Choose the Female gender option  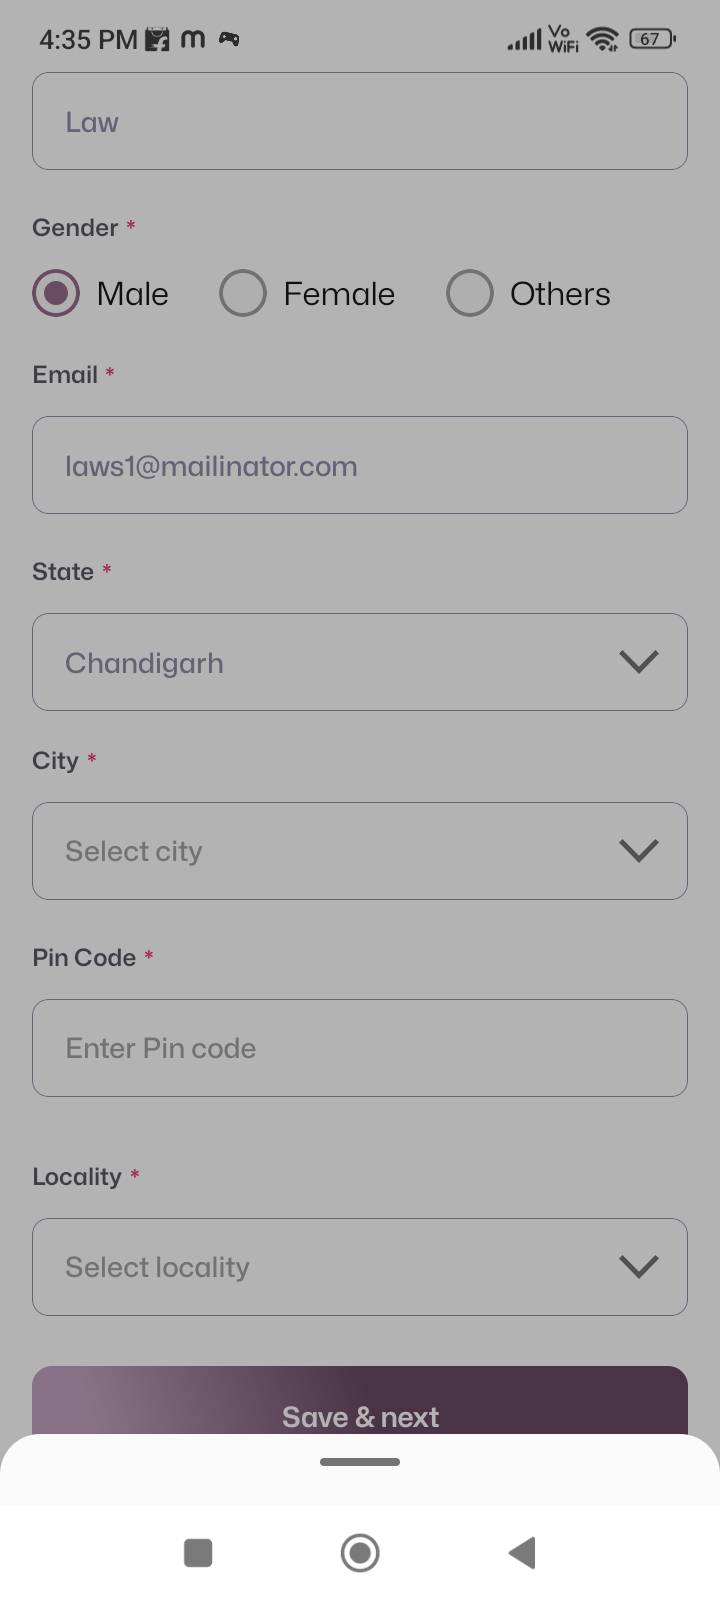point(243,294)
